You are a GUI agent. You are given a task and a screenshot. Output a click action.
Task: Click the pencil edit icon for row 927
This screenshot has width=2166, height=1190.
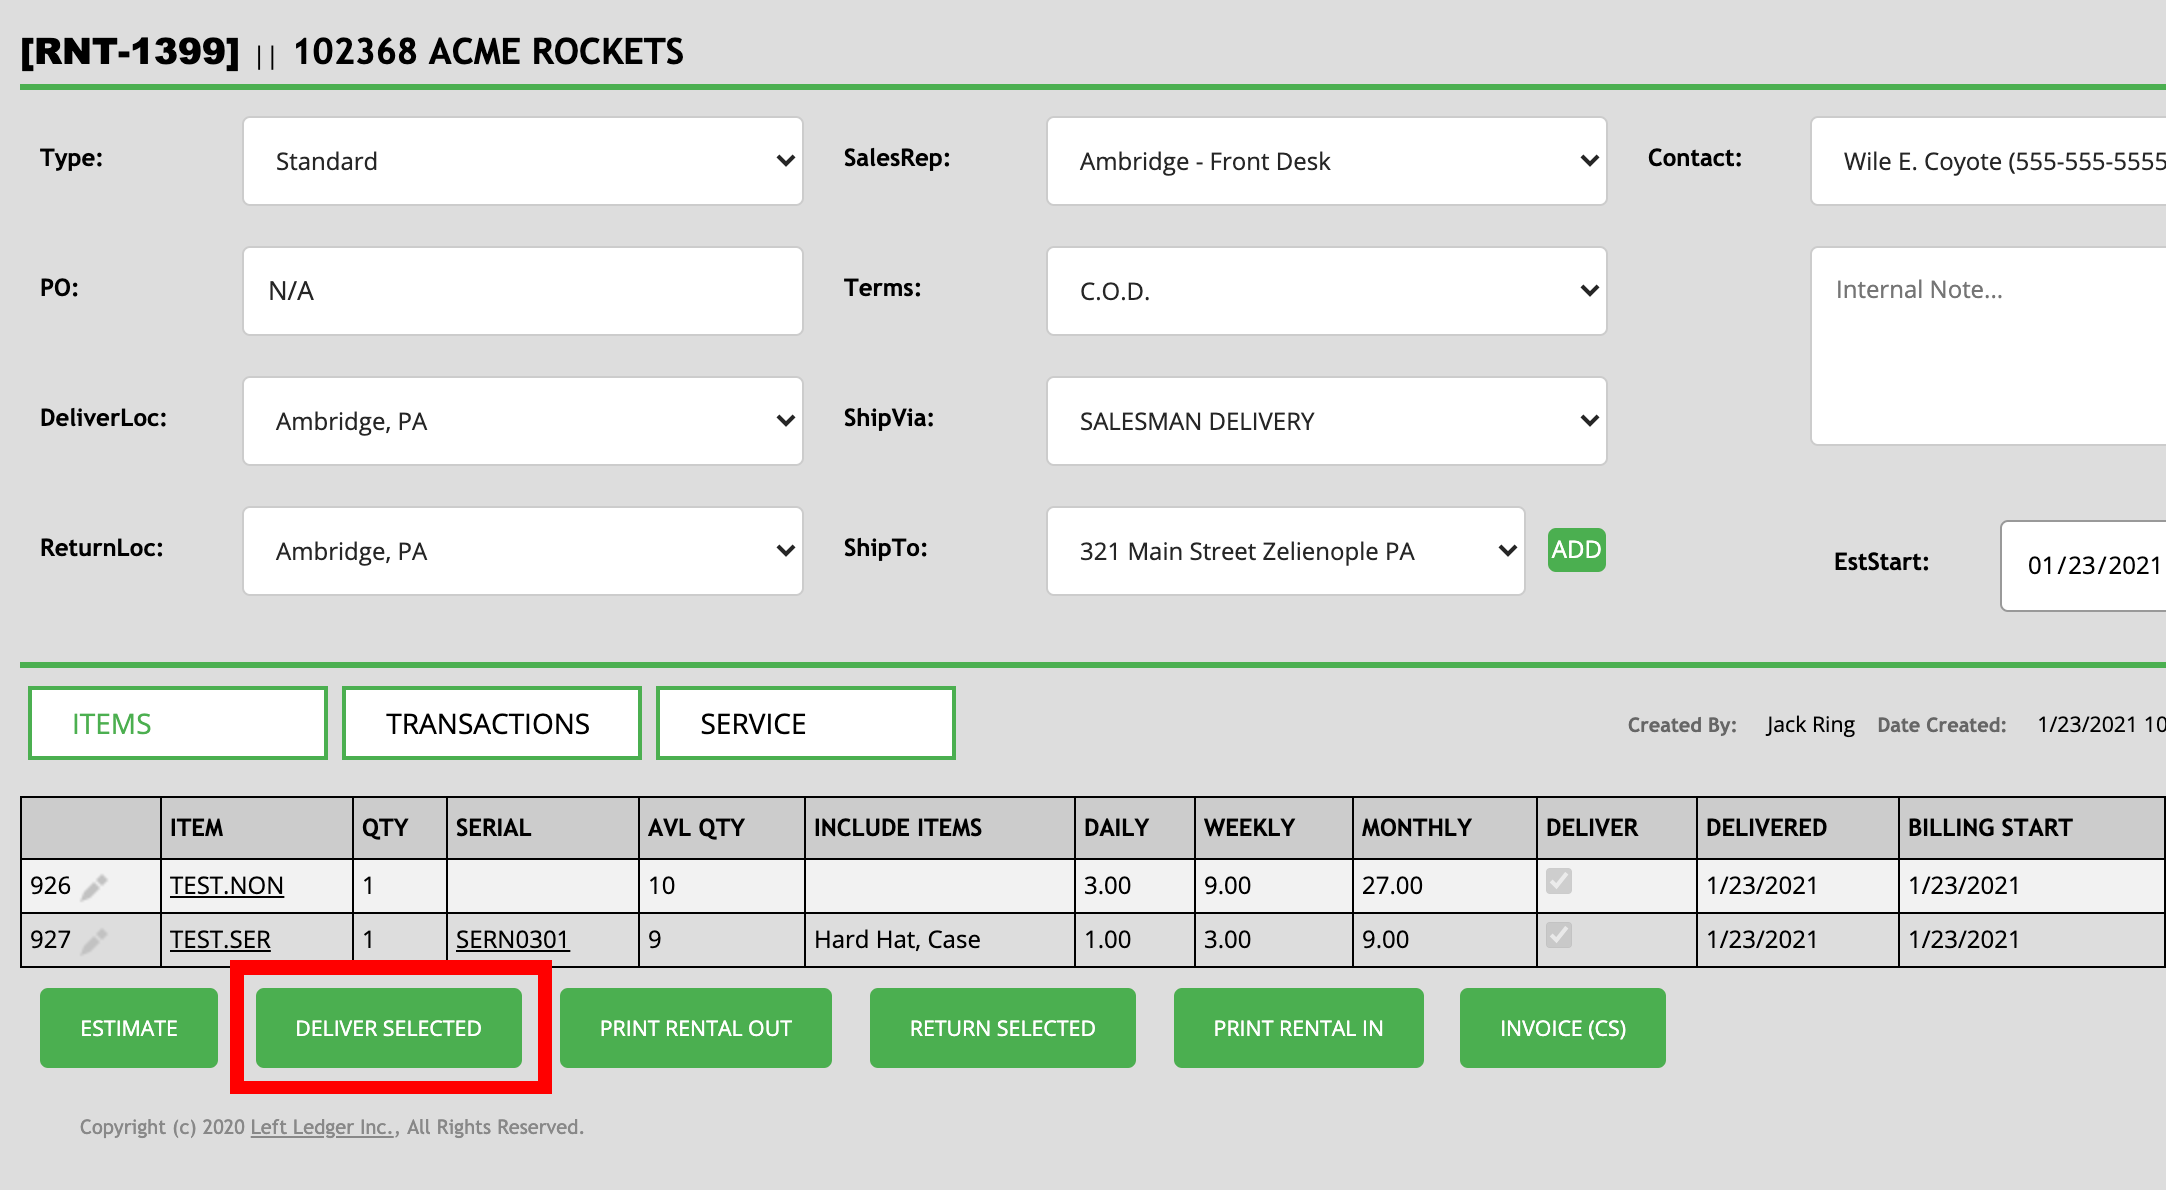[94, 941]
